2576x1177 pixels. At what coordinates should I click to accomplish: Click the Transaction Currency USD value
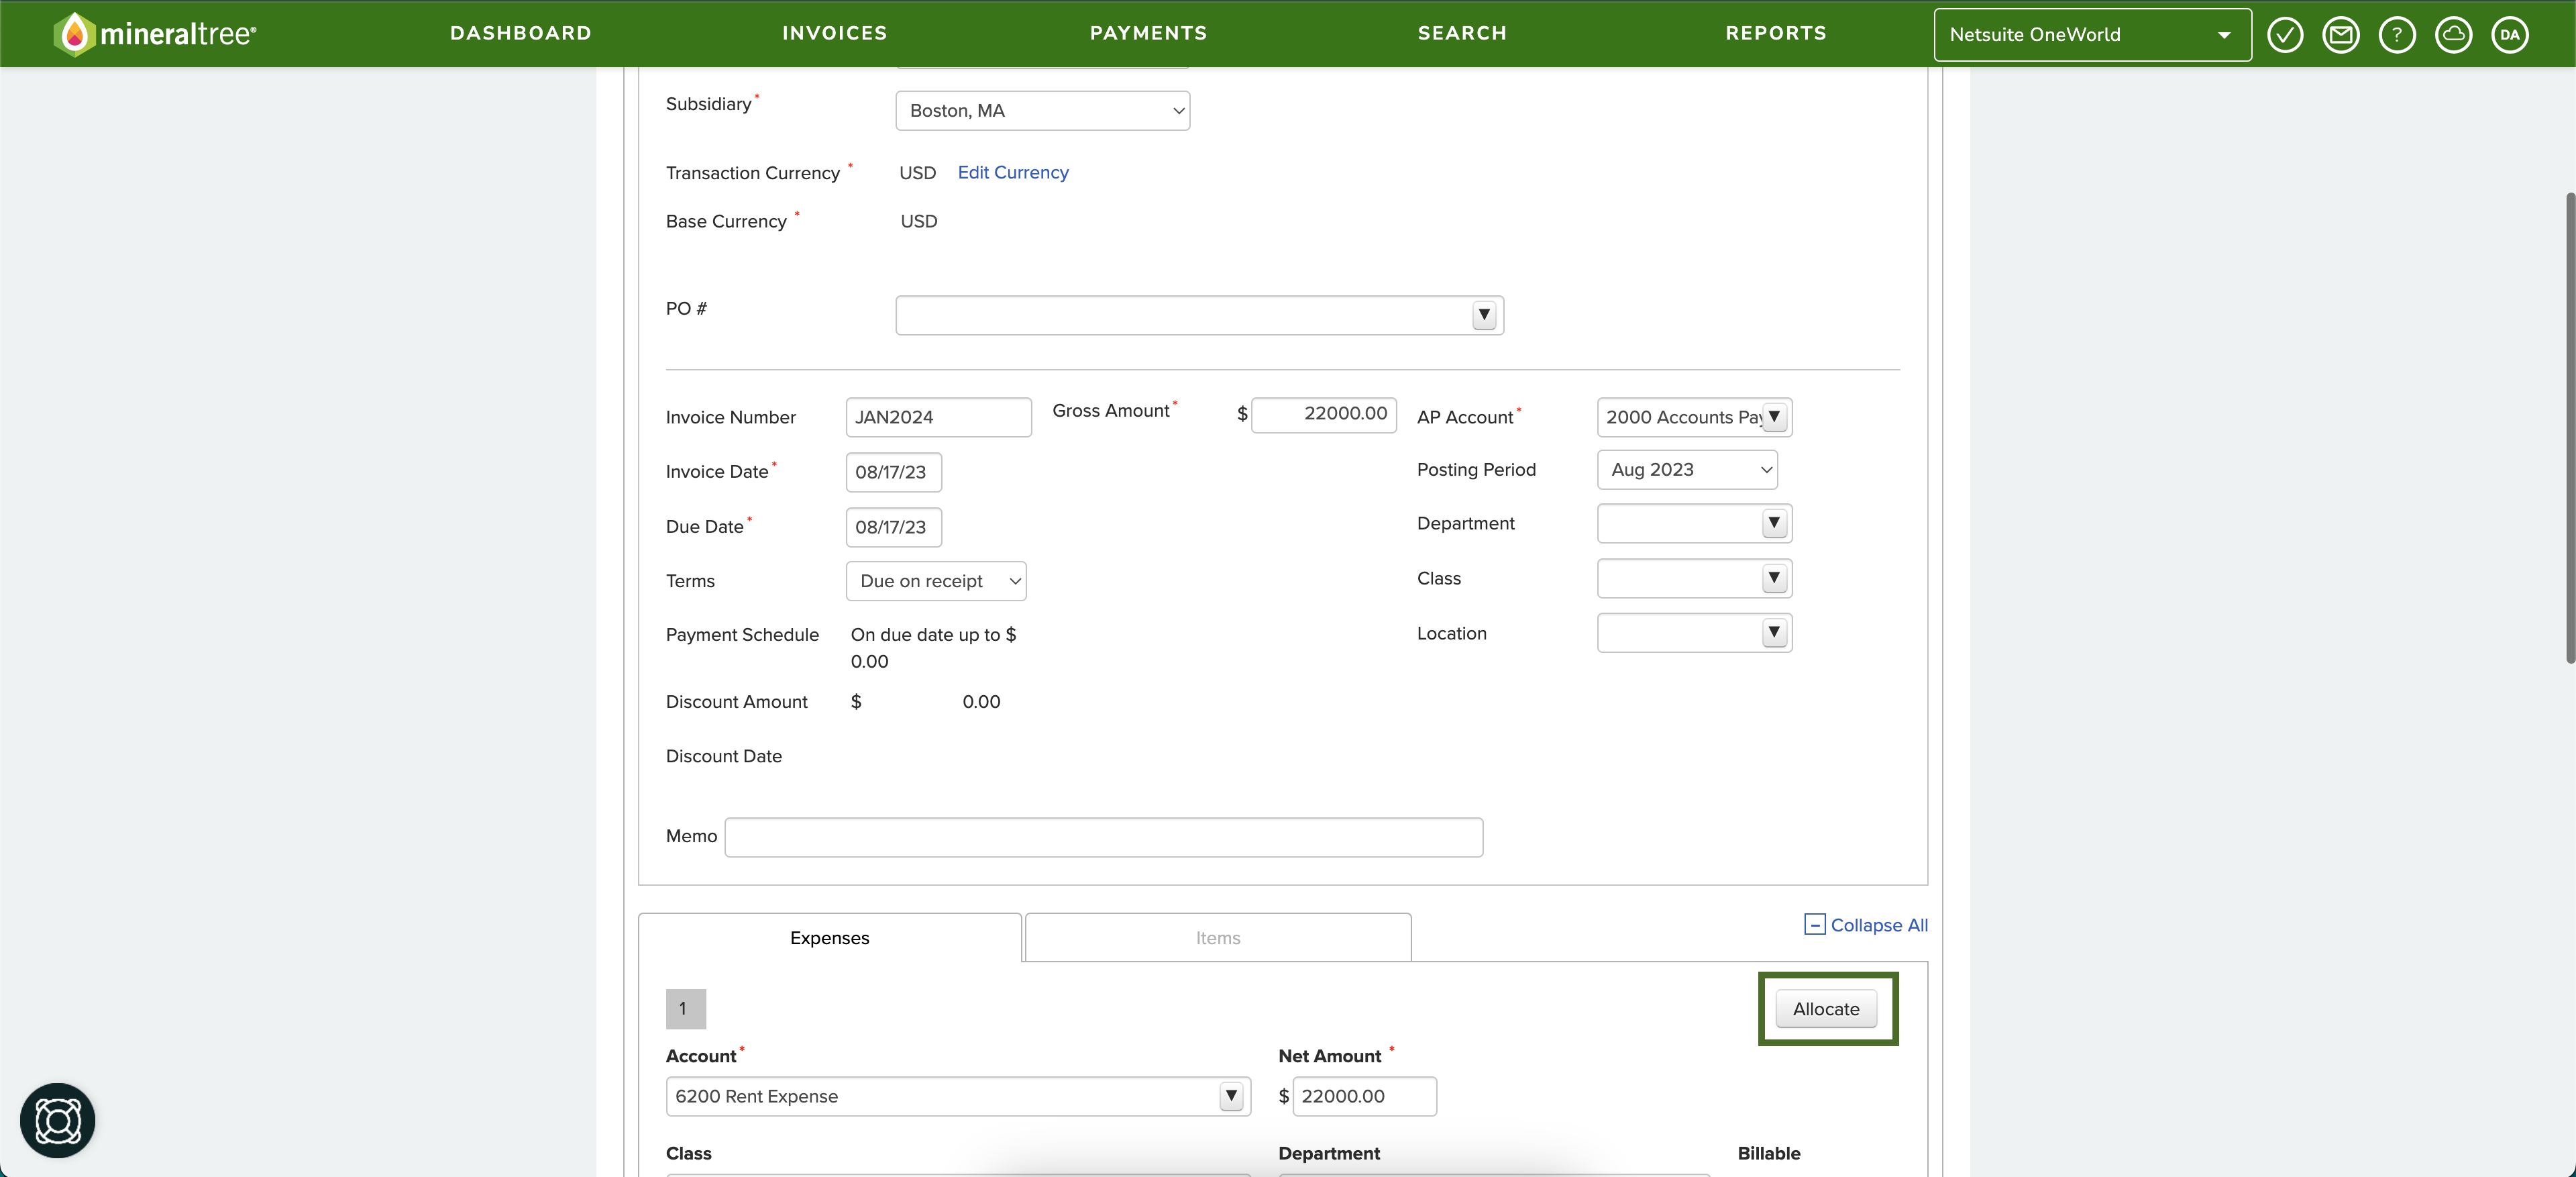tap(917, 172)
